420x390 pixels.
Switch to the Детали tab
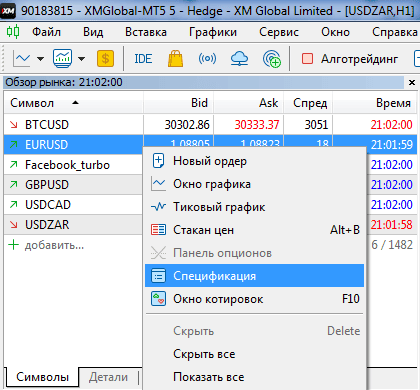tap(108, 377)
